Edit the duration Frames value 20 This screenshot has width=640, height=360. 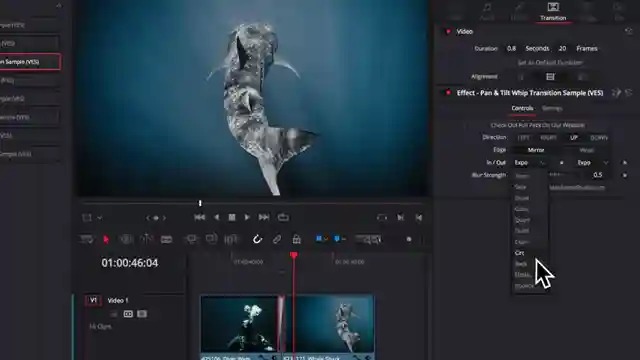562,49
